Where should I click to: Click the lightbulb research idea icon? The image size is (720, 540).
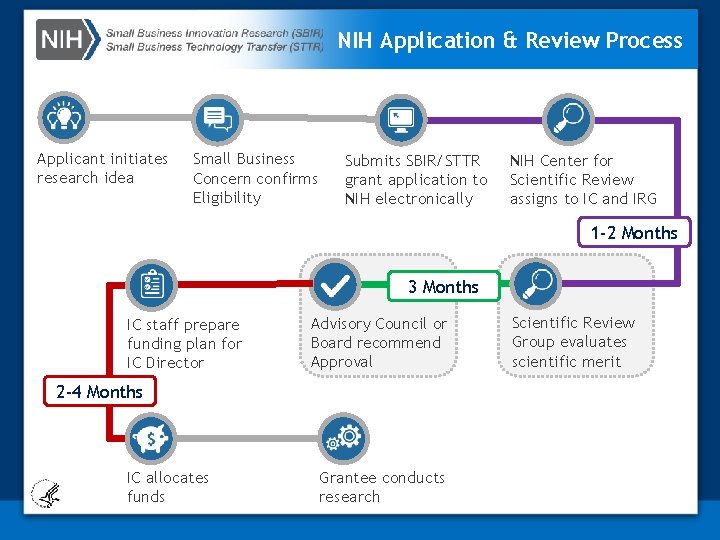(63, 117)
